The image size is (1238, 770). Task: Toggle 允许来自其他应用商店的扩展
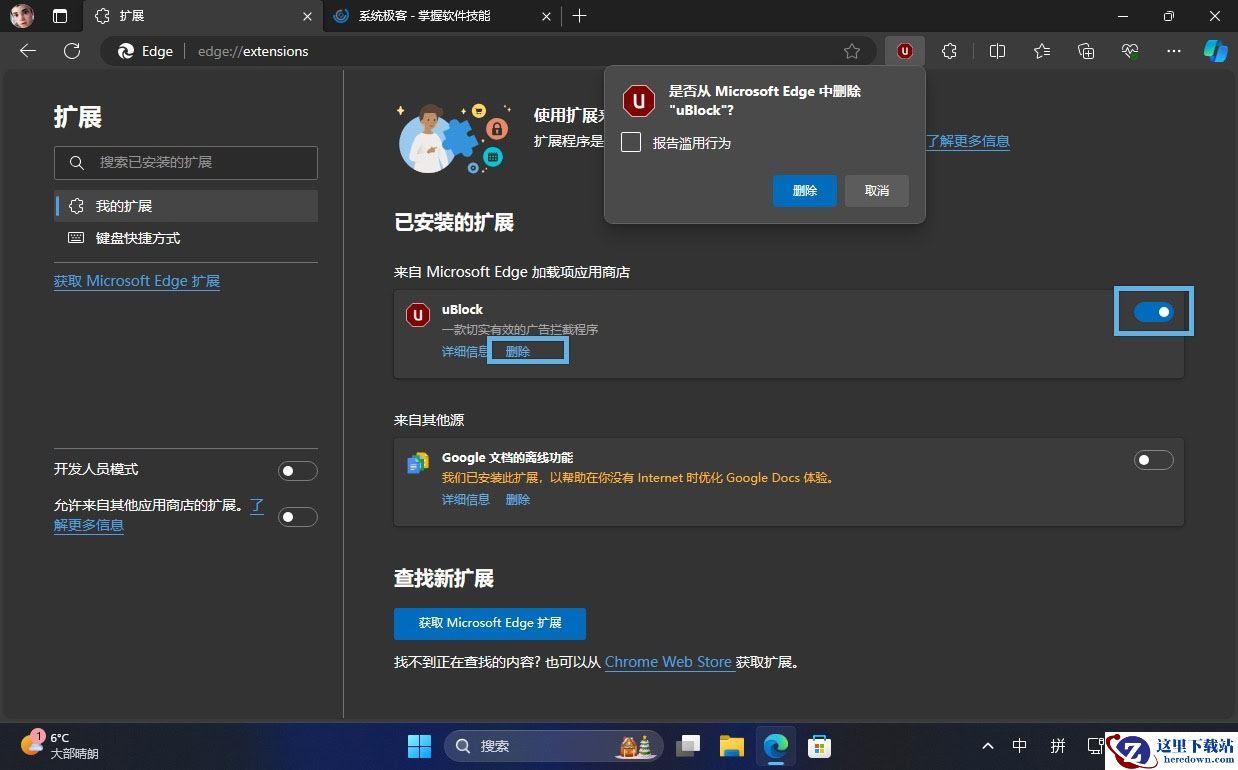[297, 517]
